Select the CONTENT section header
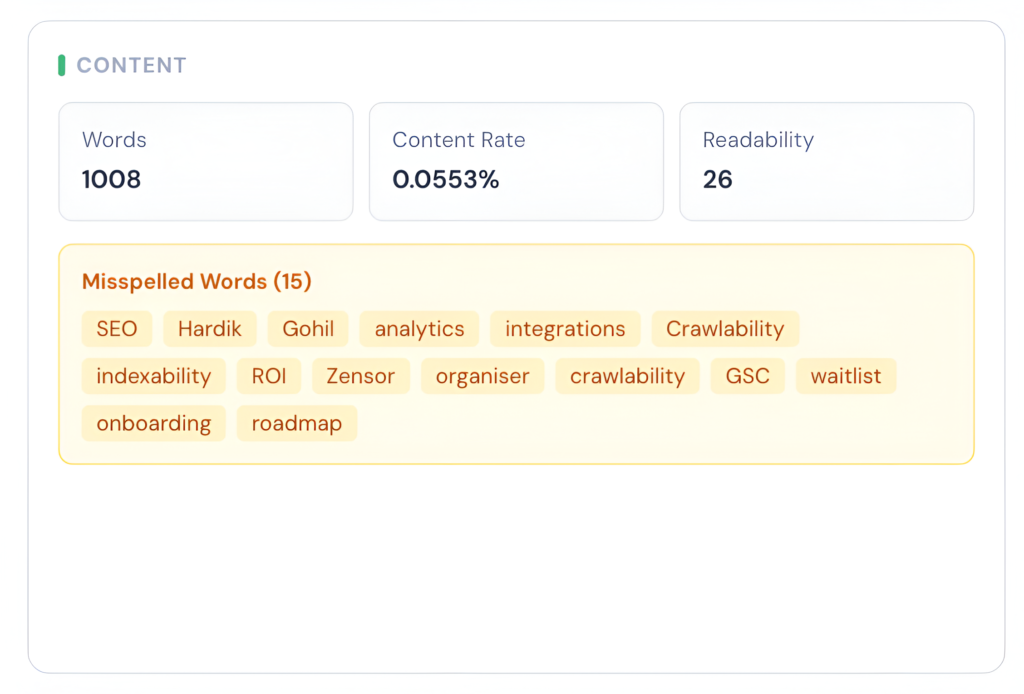 pyautogui.click(x=131, y=65)
